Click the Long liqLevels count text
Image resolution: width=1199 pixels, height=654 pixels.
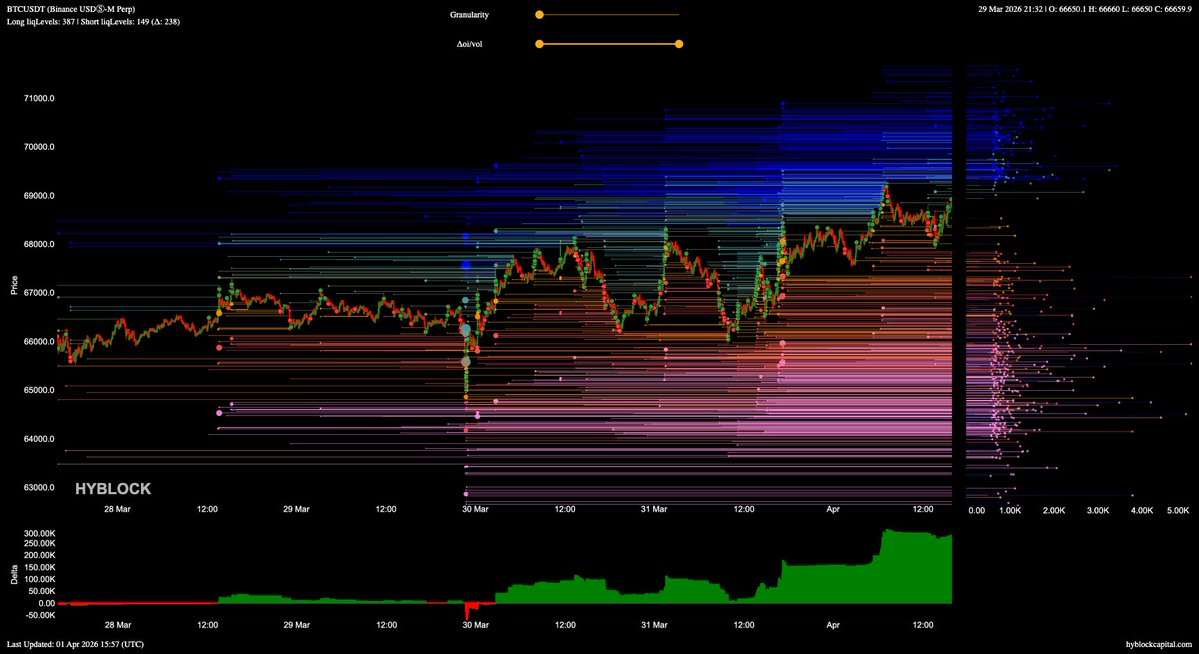45,21
